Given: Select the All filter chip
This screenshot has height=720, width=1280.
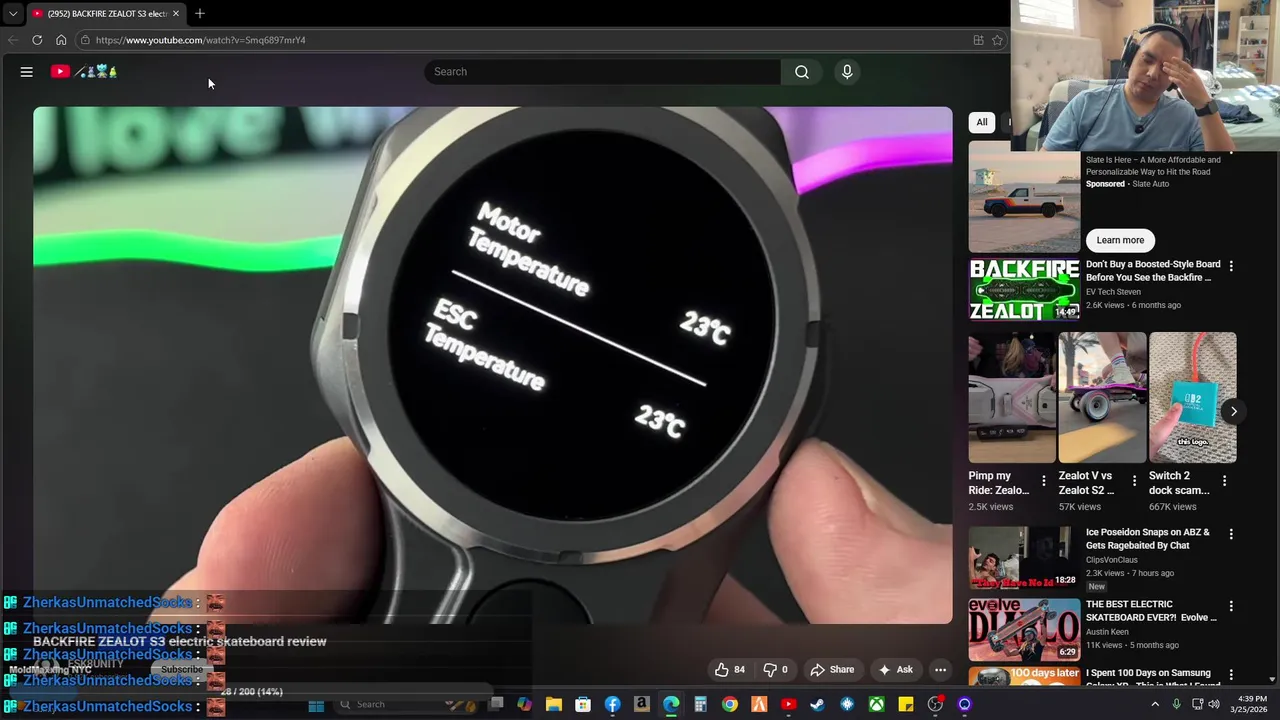Looking at the screenshot, I should click(x=982, y=122).
